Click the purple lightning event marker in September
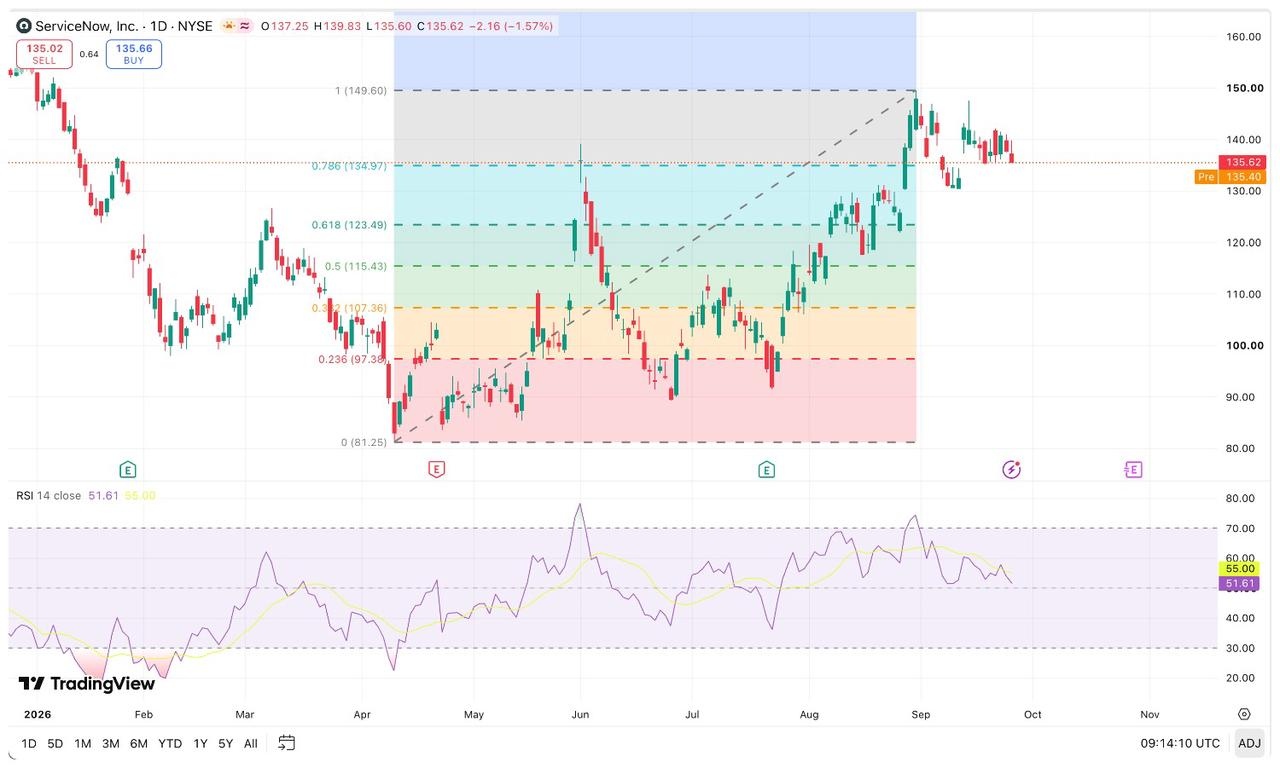1280x768 pixels. (x=1011, y=469)
